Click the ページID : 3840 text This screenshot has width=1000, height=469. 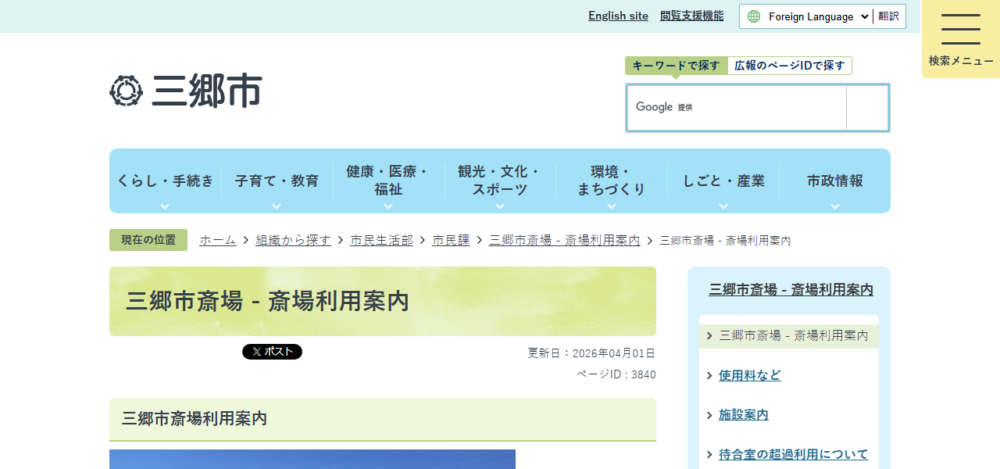pos(616,375)
